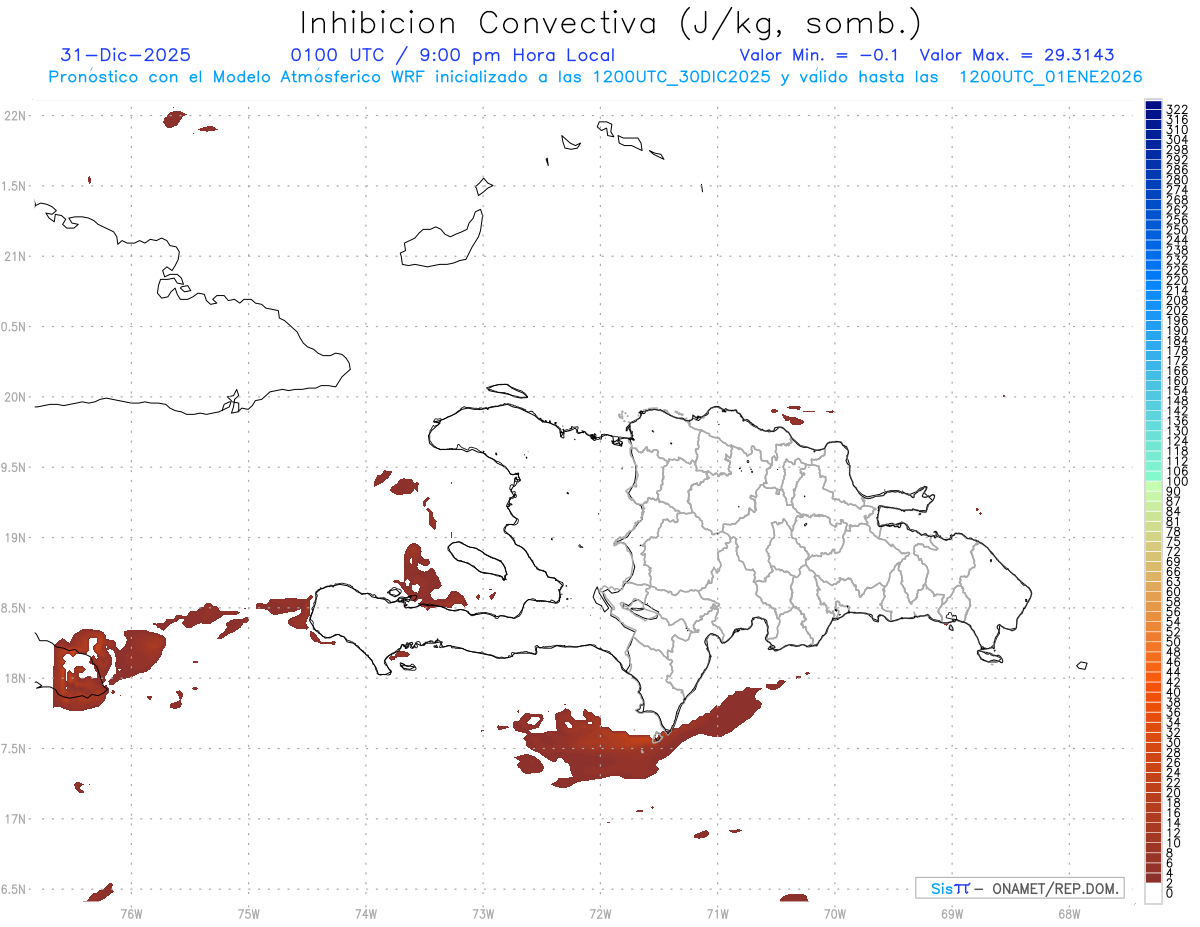The height and width of the screenshot is (927, 1200).
Task: Click the "SisTT - ONAMET/REP.DOM." credit box
Action: coord(1020,888)
